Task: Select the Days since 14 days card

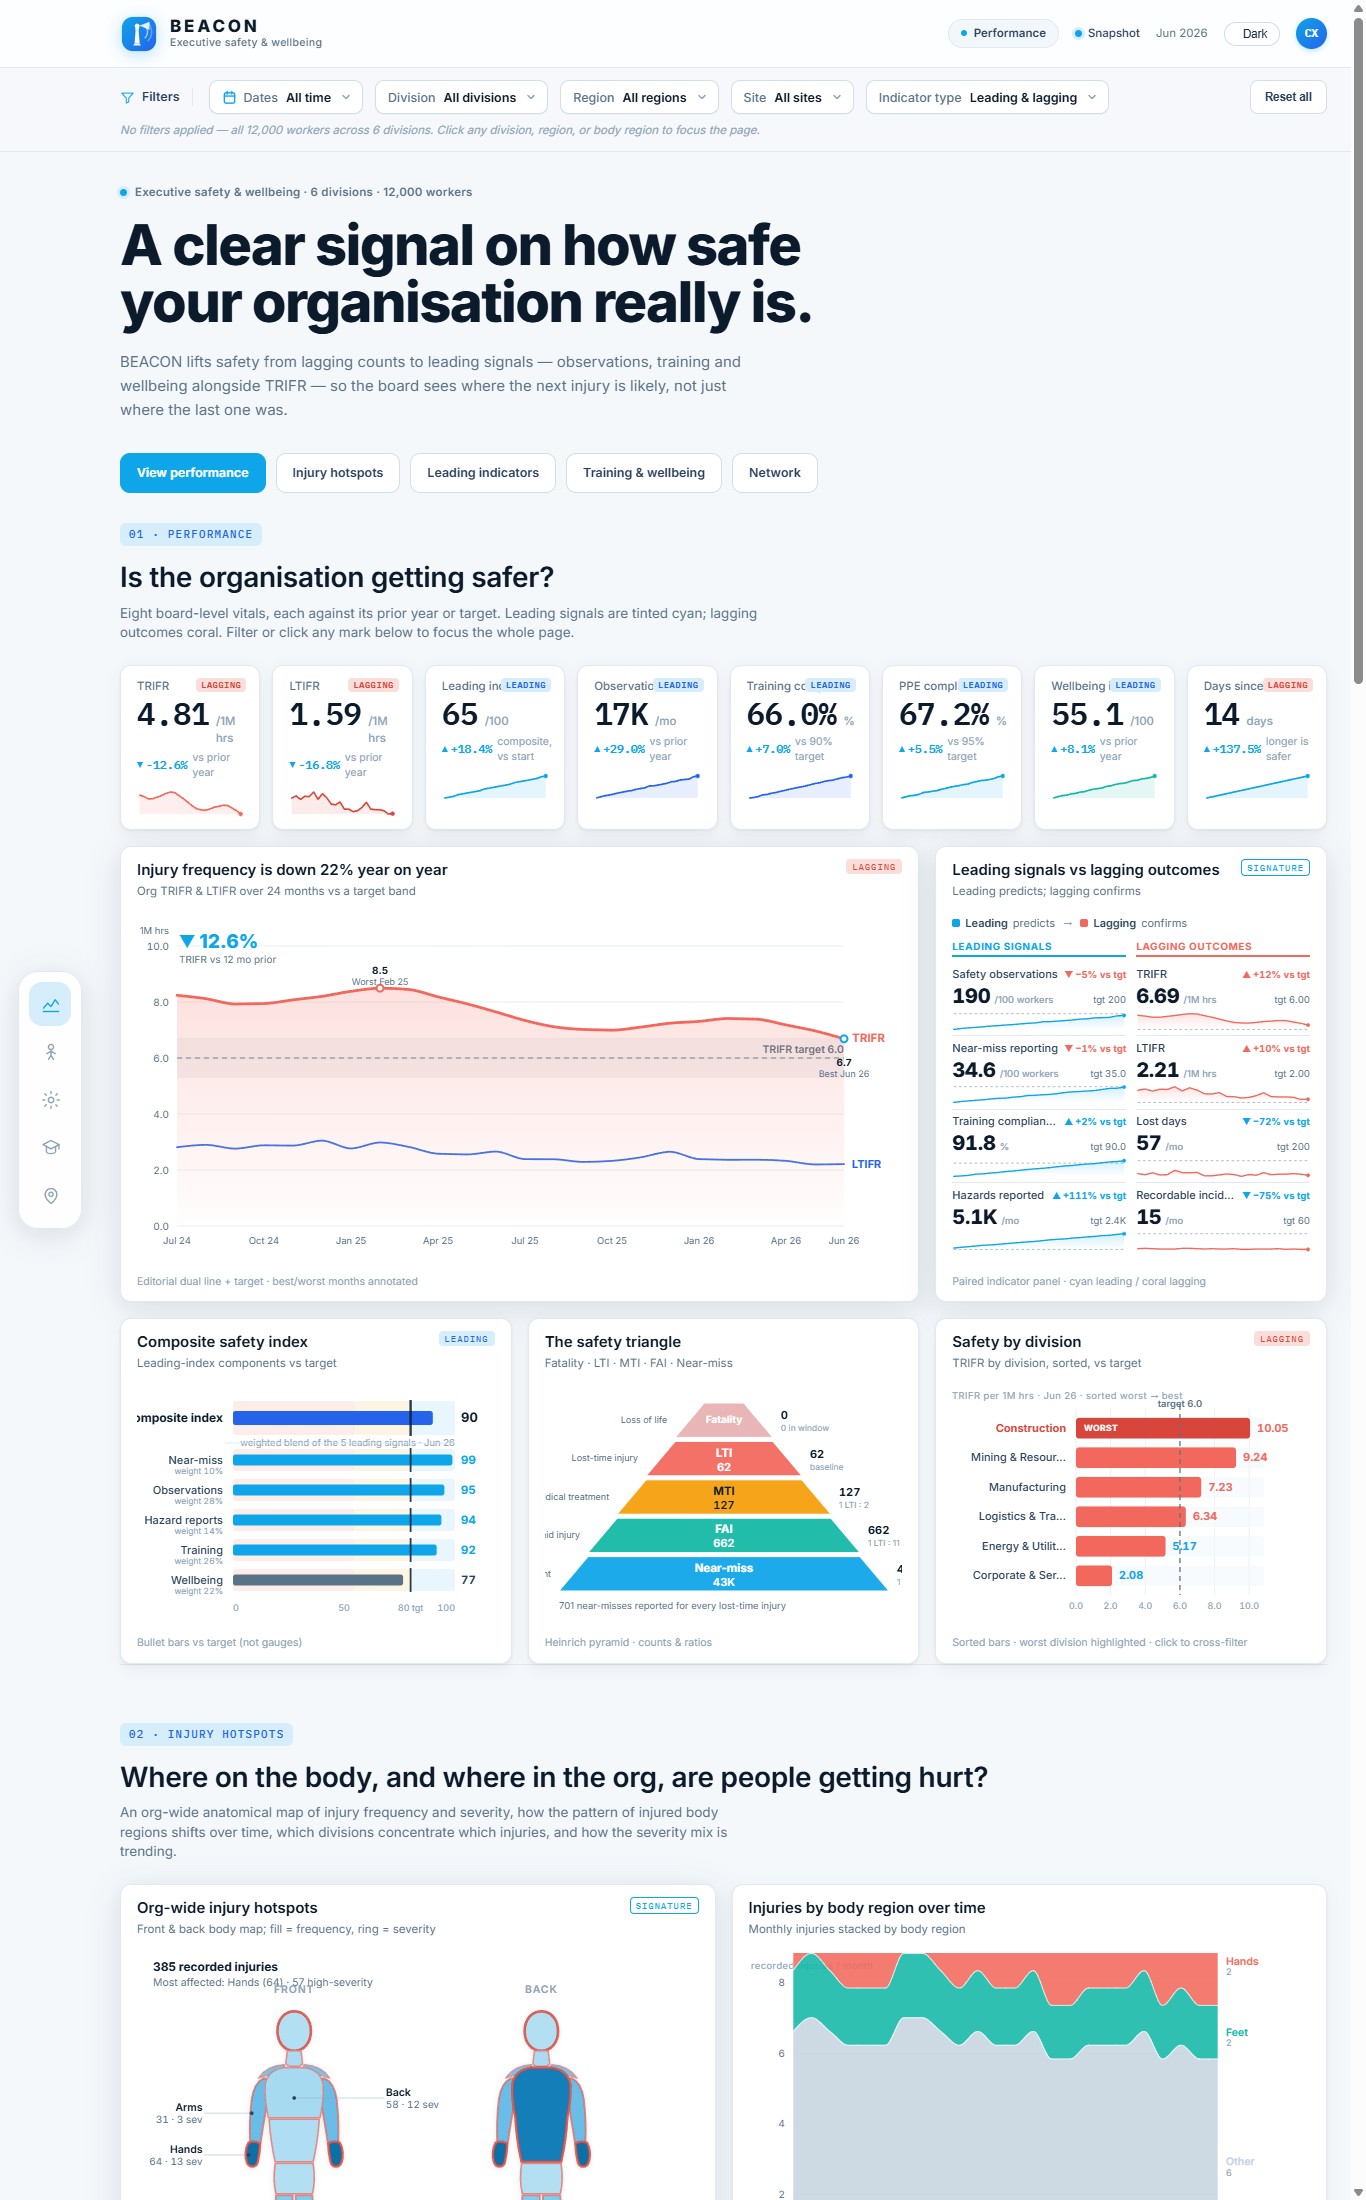Action: (x=1257, y=748)
